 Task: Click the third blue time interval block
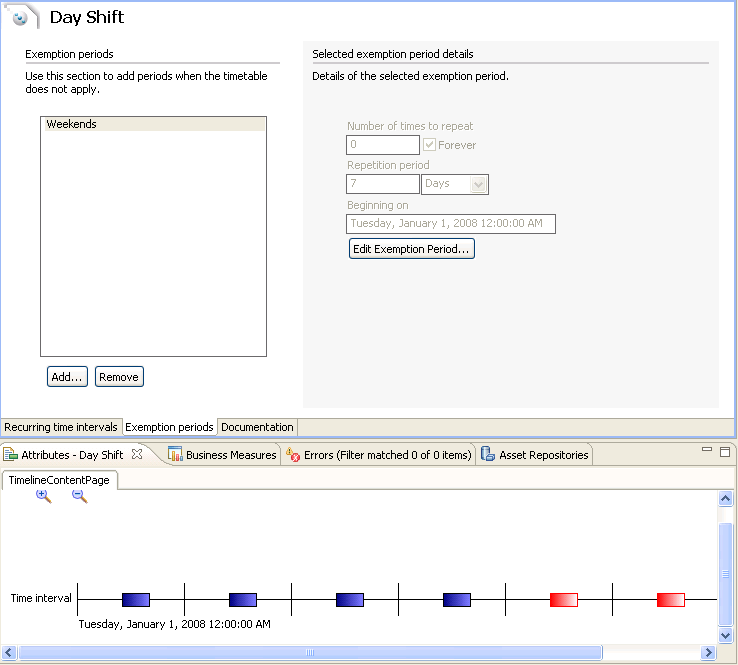(x=350, y=600)
